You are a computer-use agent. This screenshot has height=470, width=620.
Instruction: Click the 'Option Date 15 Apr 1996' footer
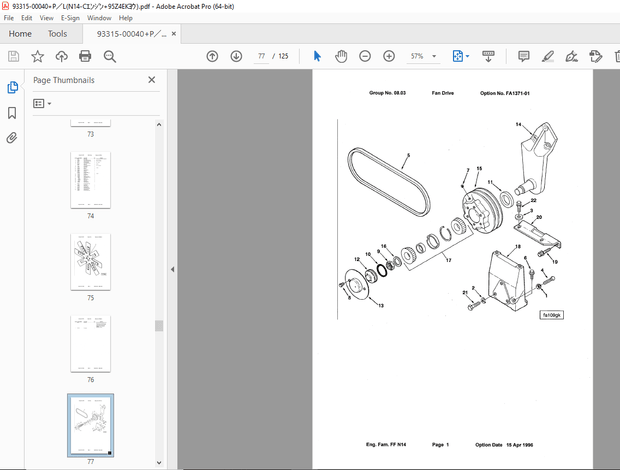tap(504, 445)
